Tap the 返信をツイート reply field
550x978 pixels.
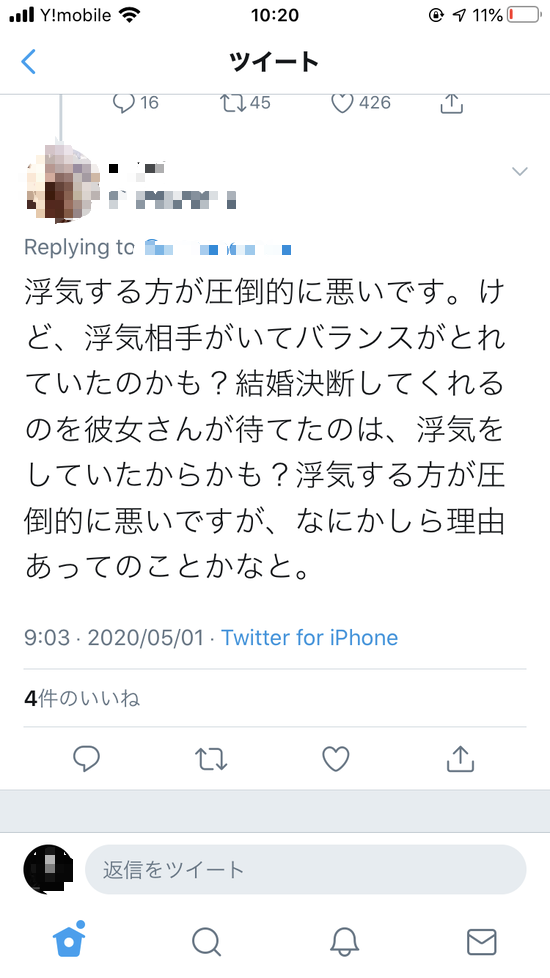306,869
